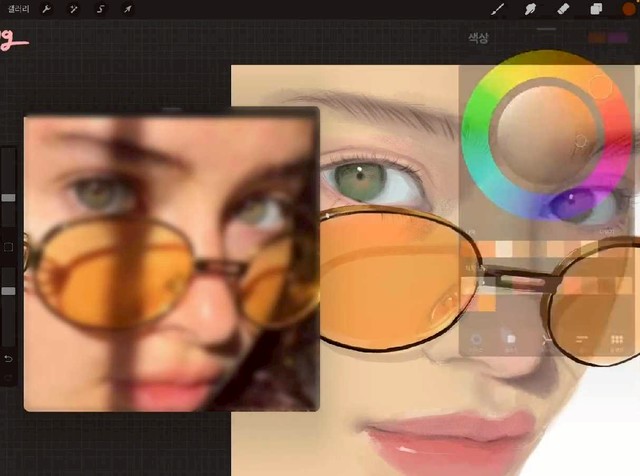
Task: Switch to the primary color swatch in color panel header
Action: coord(598,38)
